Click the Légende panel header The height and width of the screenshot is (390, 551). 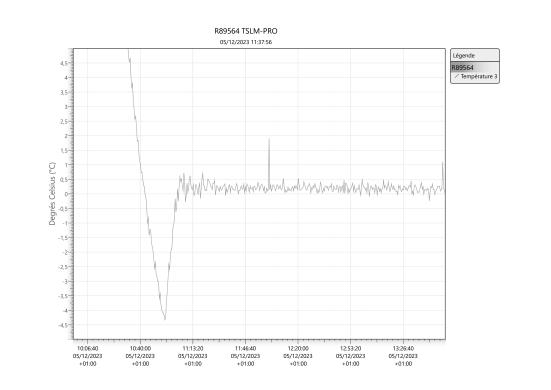(475, 56)
